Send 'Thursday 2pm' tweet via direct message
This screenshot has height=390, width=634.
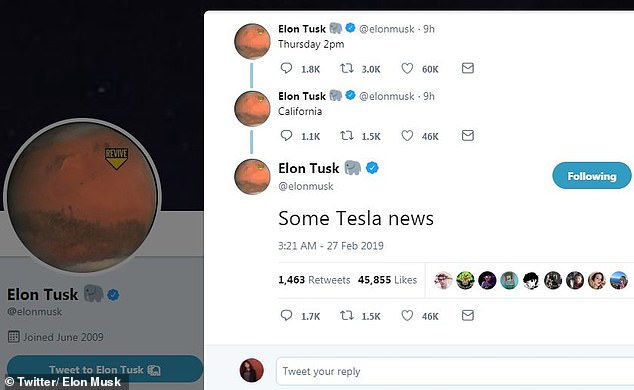(x=468, y=68)
